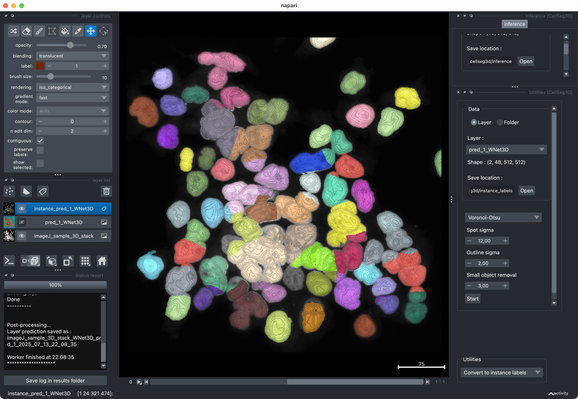Click Save log in results folder
This screenshot has height=399, width=578.
[55, 381]
